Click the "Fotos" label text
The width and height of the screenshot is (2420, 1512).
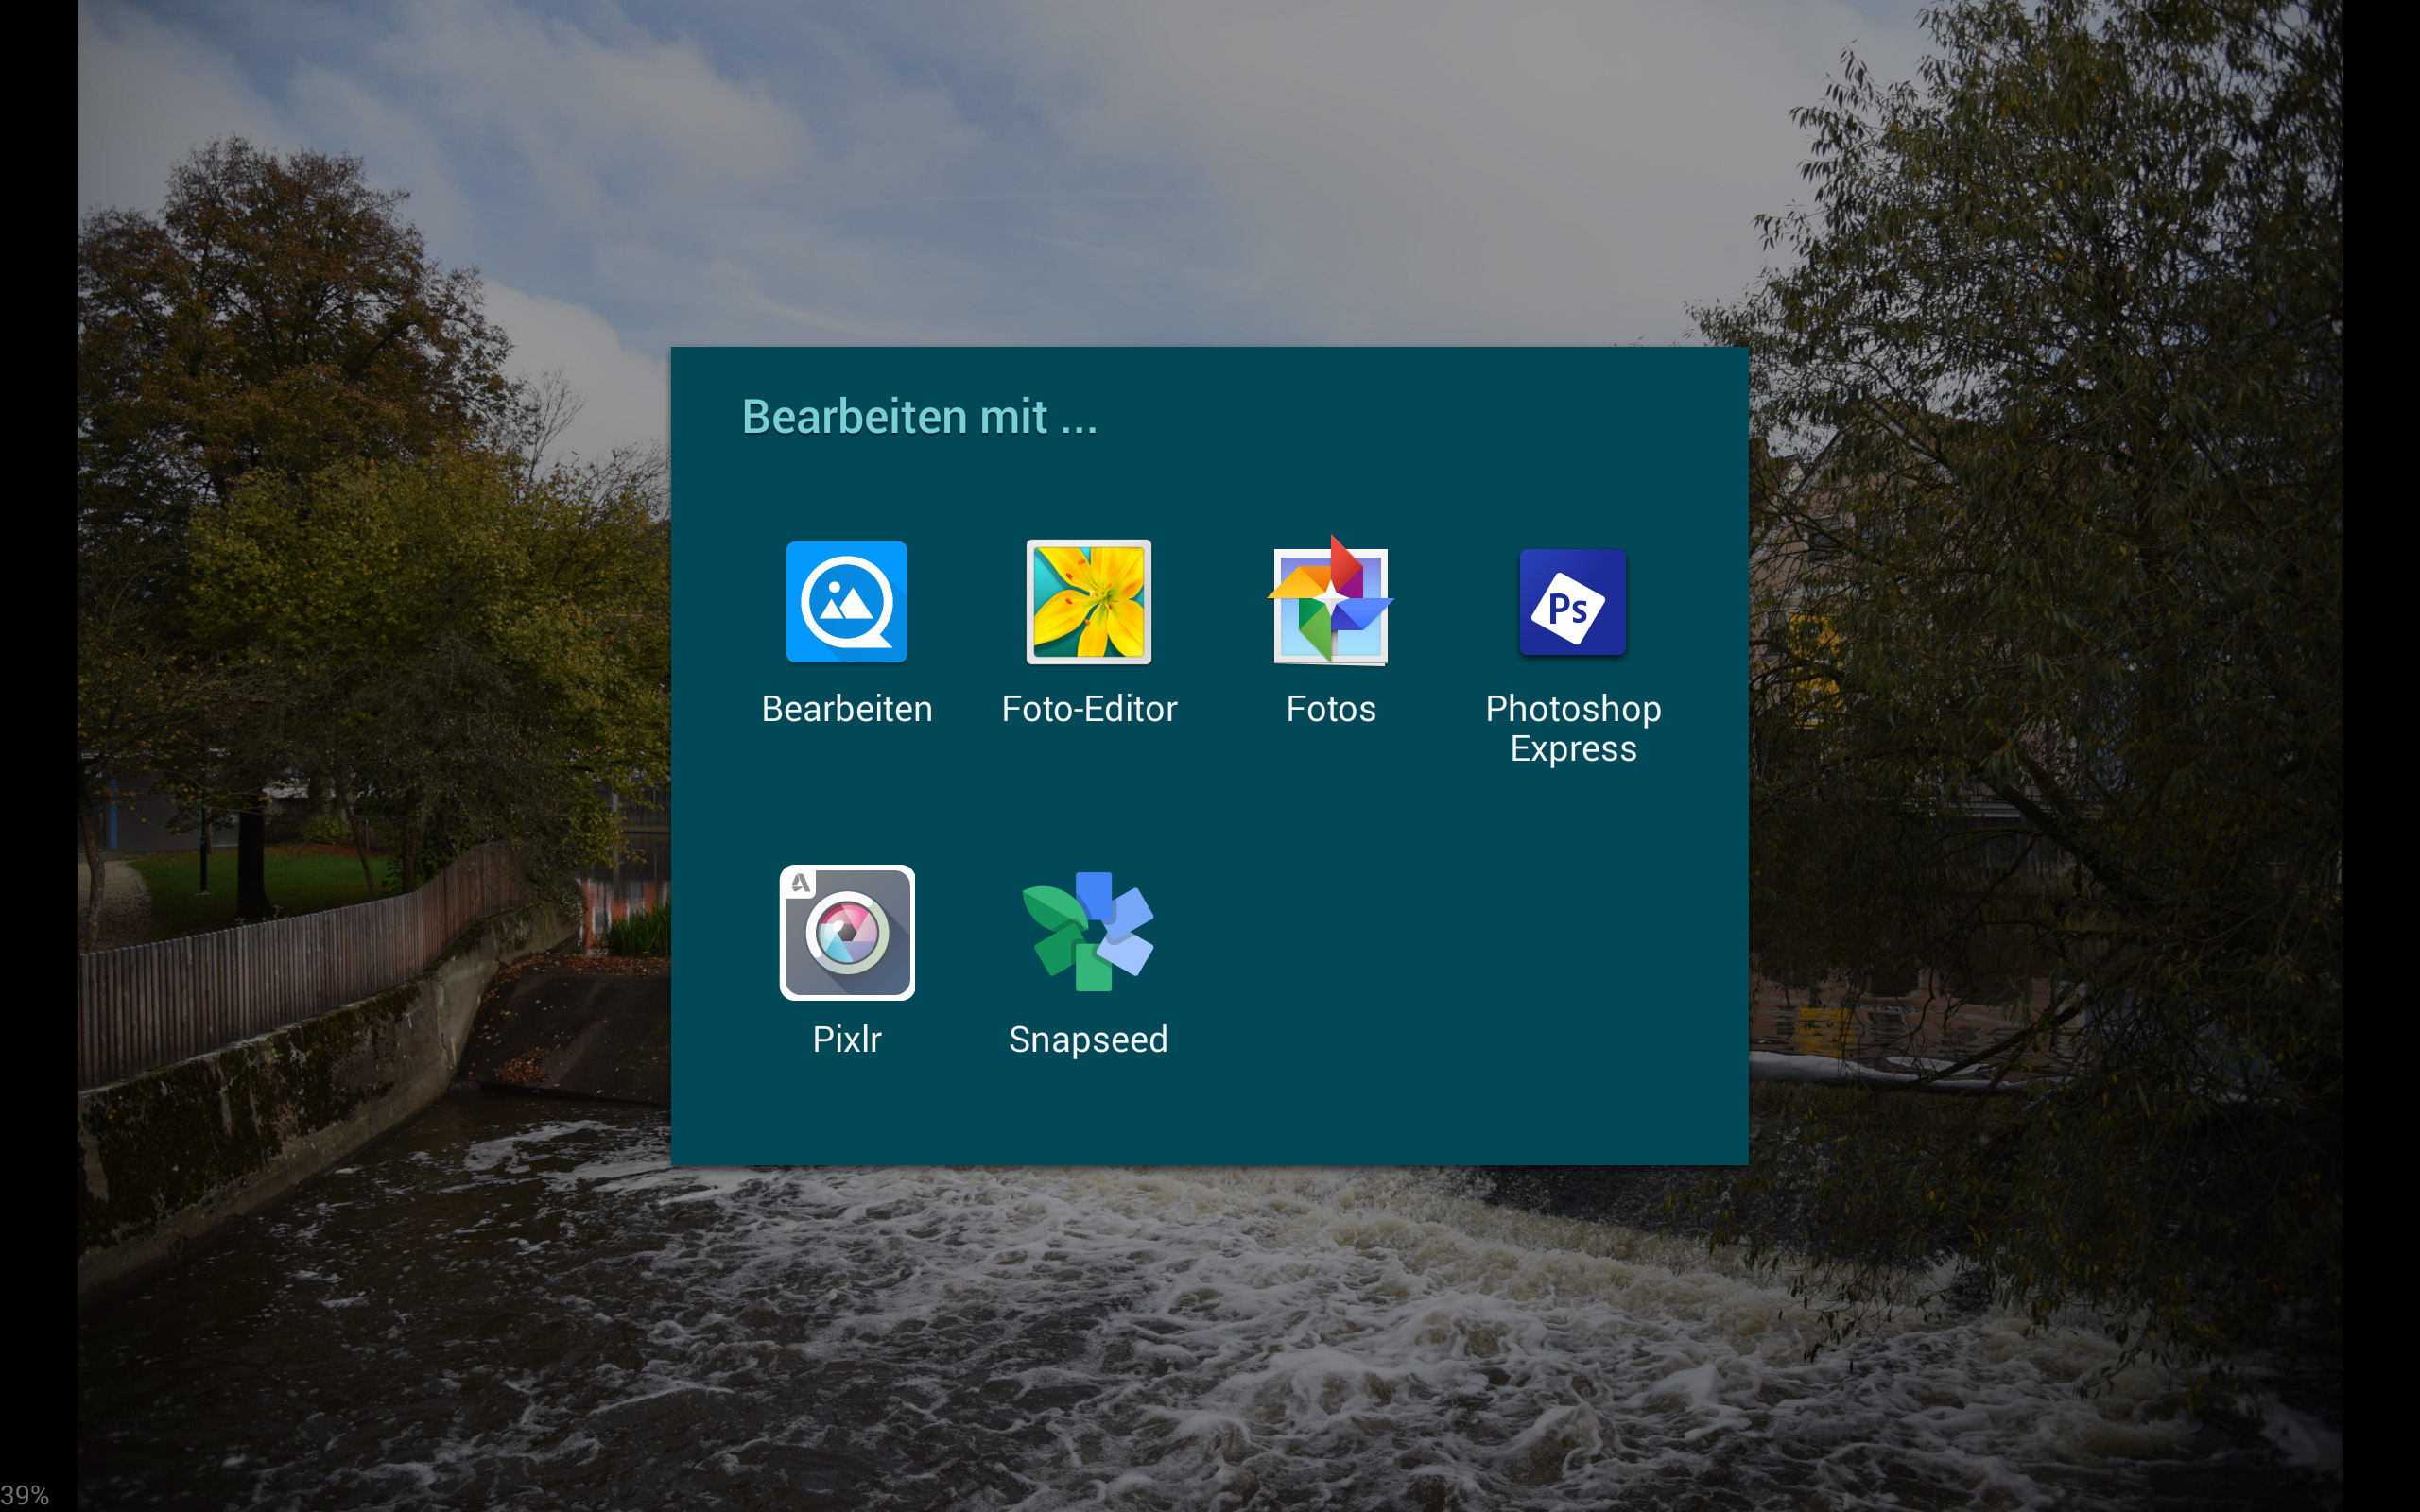(x=1330, y=708)
